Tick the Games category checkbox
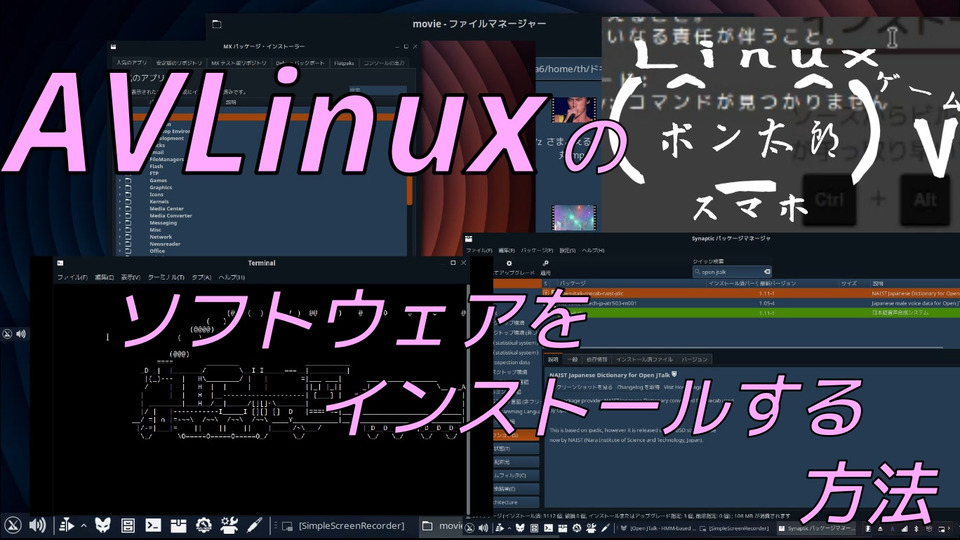This screenshot has width=960, height=540. 129,181
